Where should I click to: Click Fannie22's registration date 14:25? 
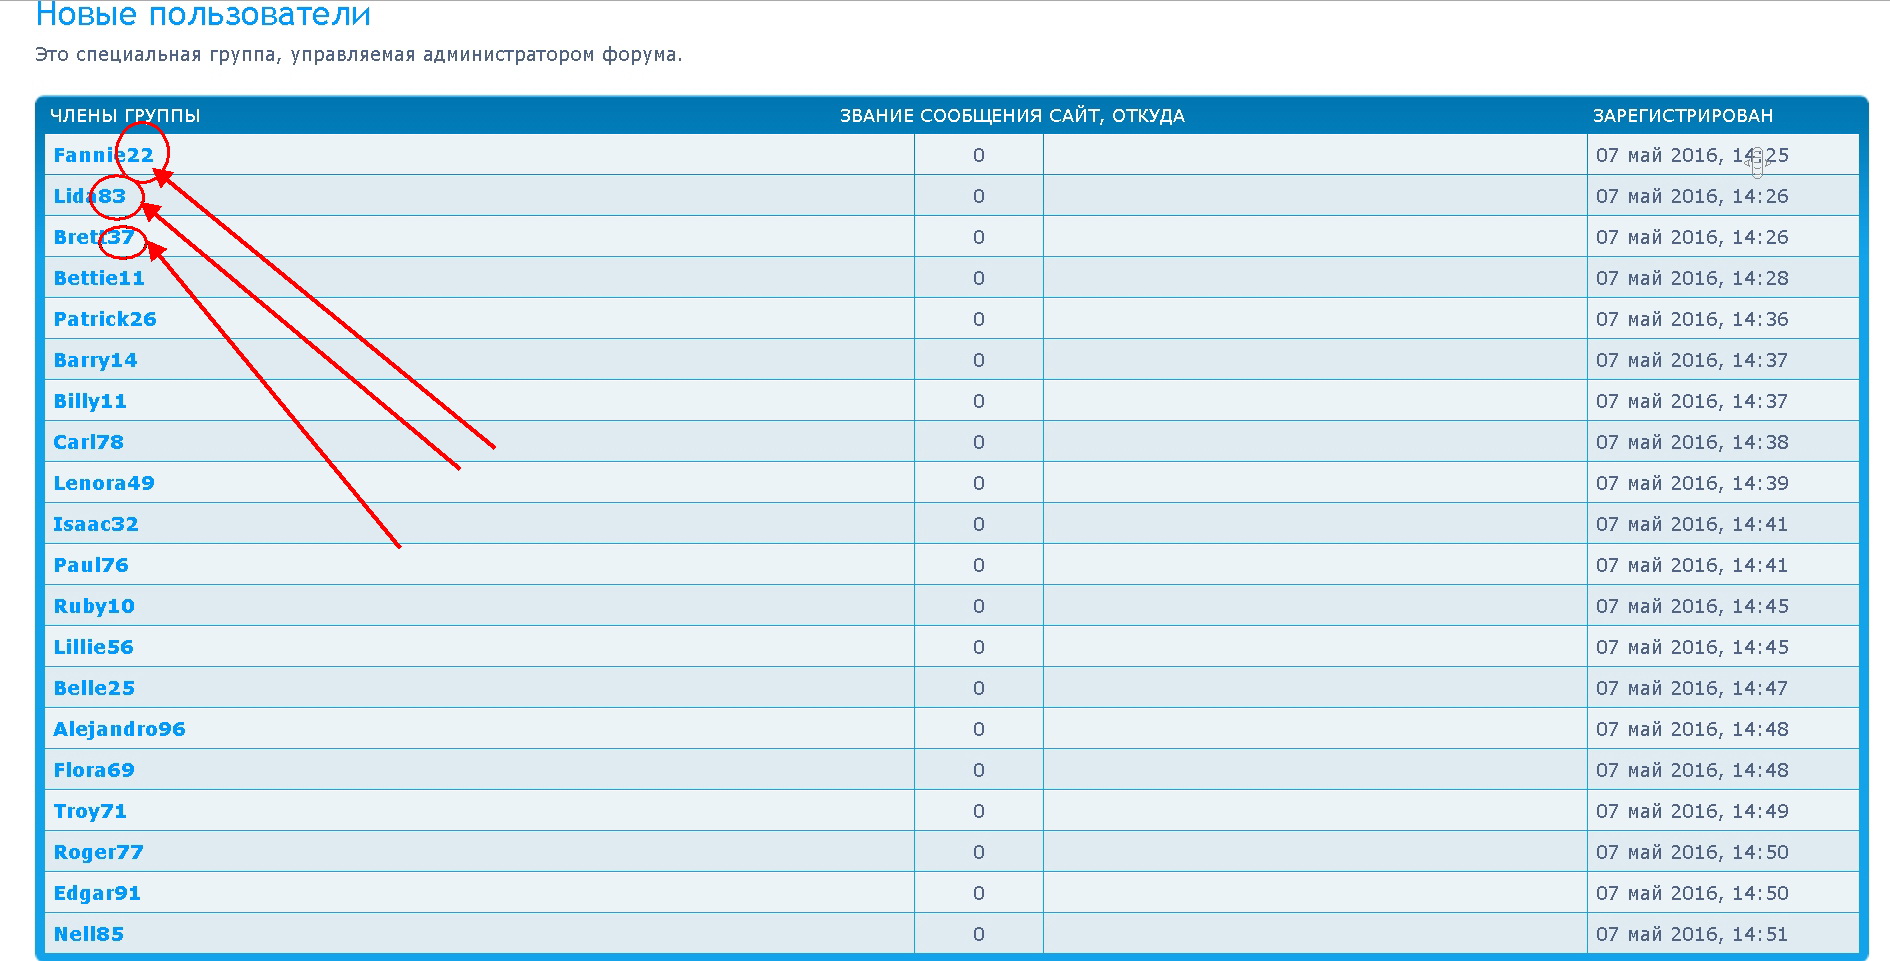1692,155
